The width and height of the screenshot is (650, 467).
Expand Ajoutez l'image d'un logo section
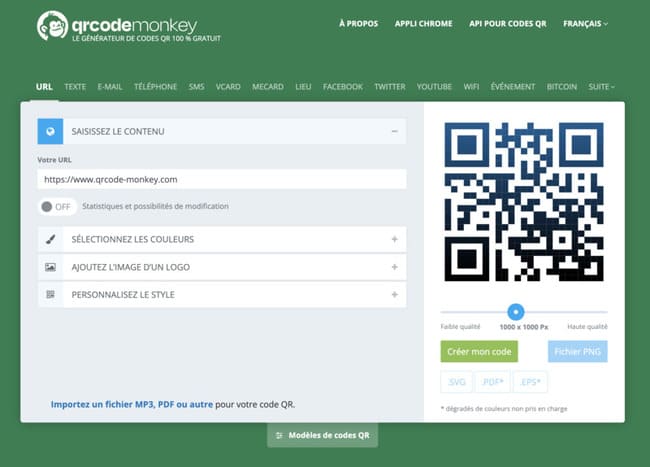point(394,267)
